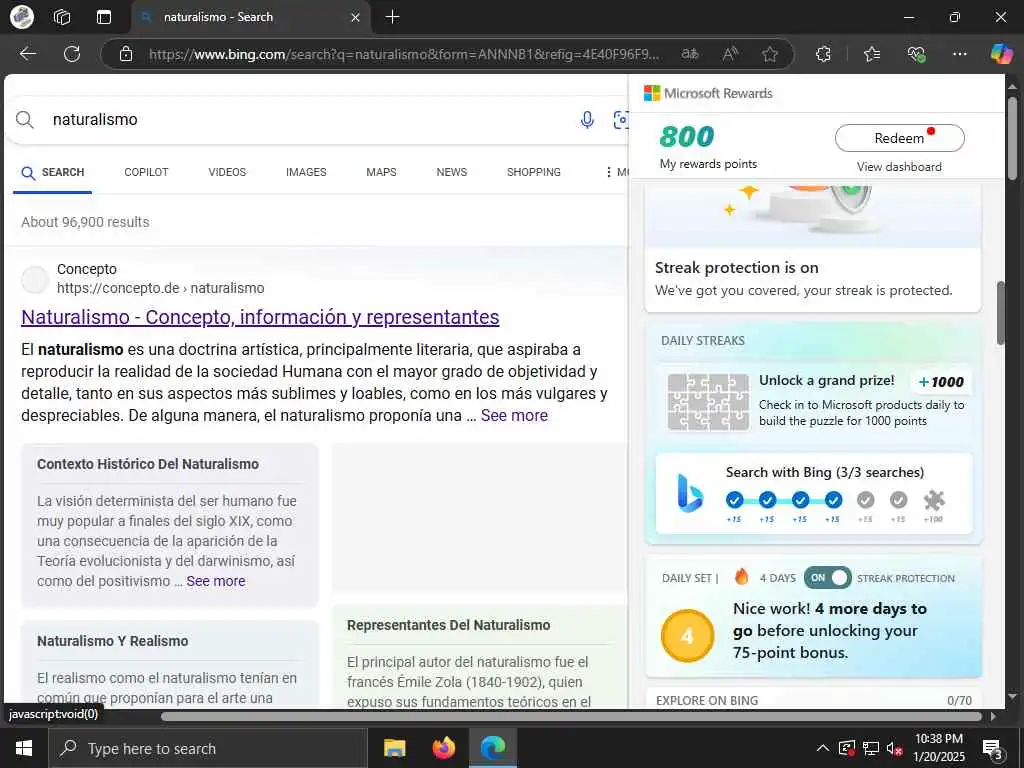Switch to the VIDEOS tab
This screenshot has height=768, width=1024.
[227, 172]
